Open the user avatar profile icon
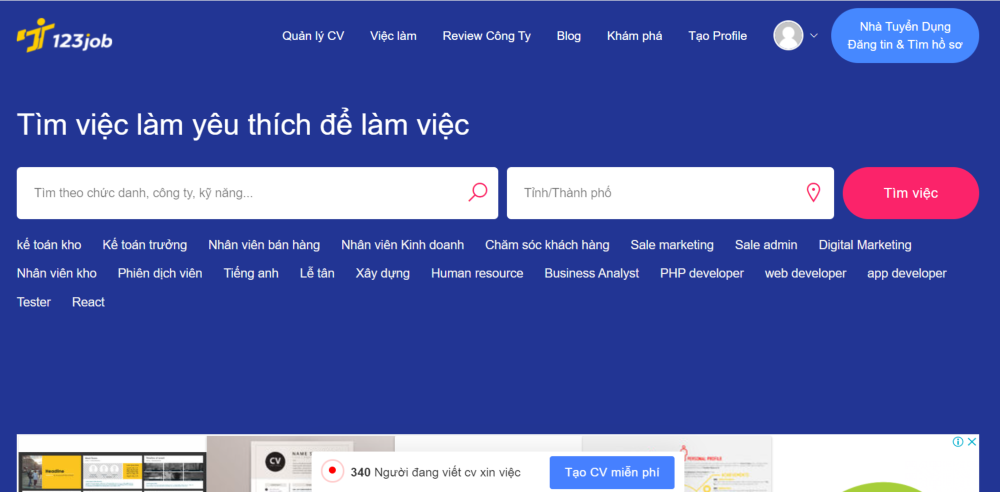 788,36
